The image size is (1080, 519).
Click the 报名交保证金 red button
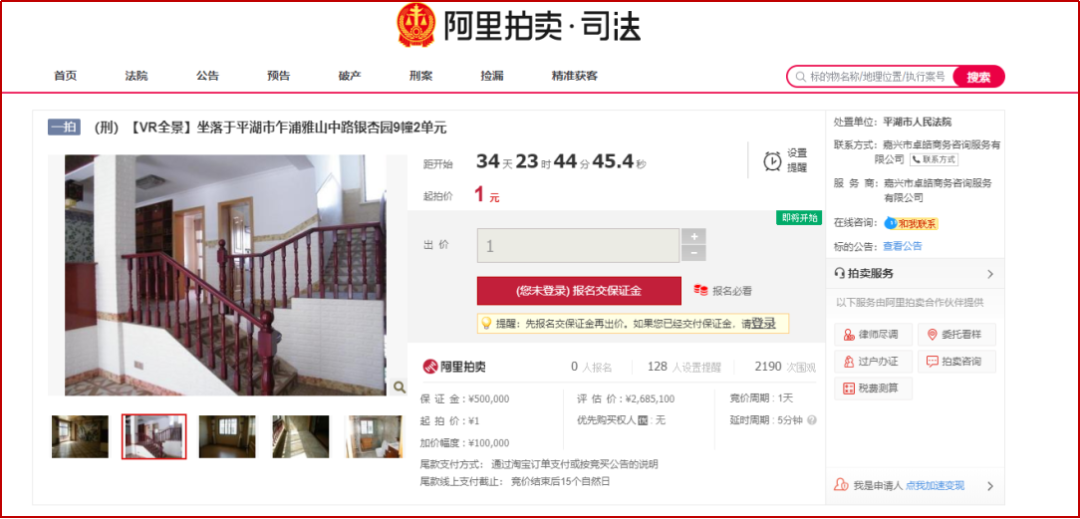(579, 290)
